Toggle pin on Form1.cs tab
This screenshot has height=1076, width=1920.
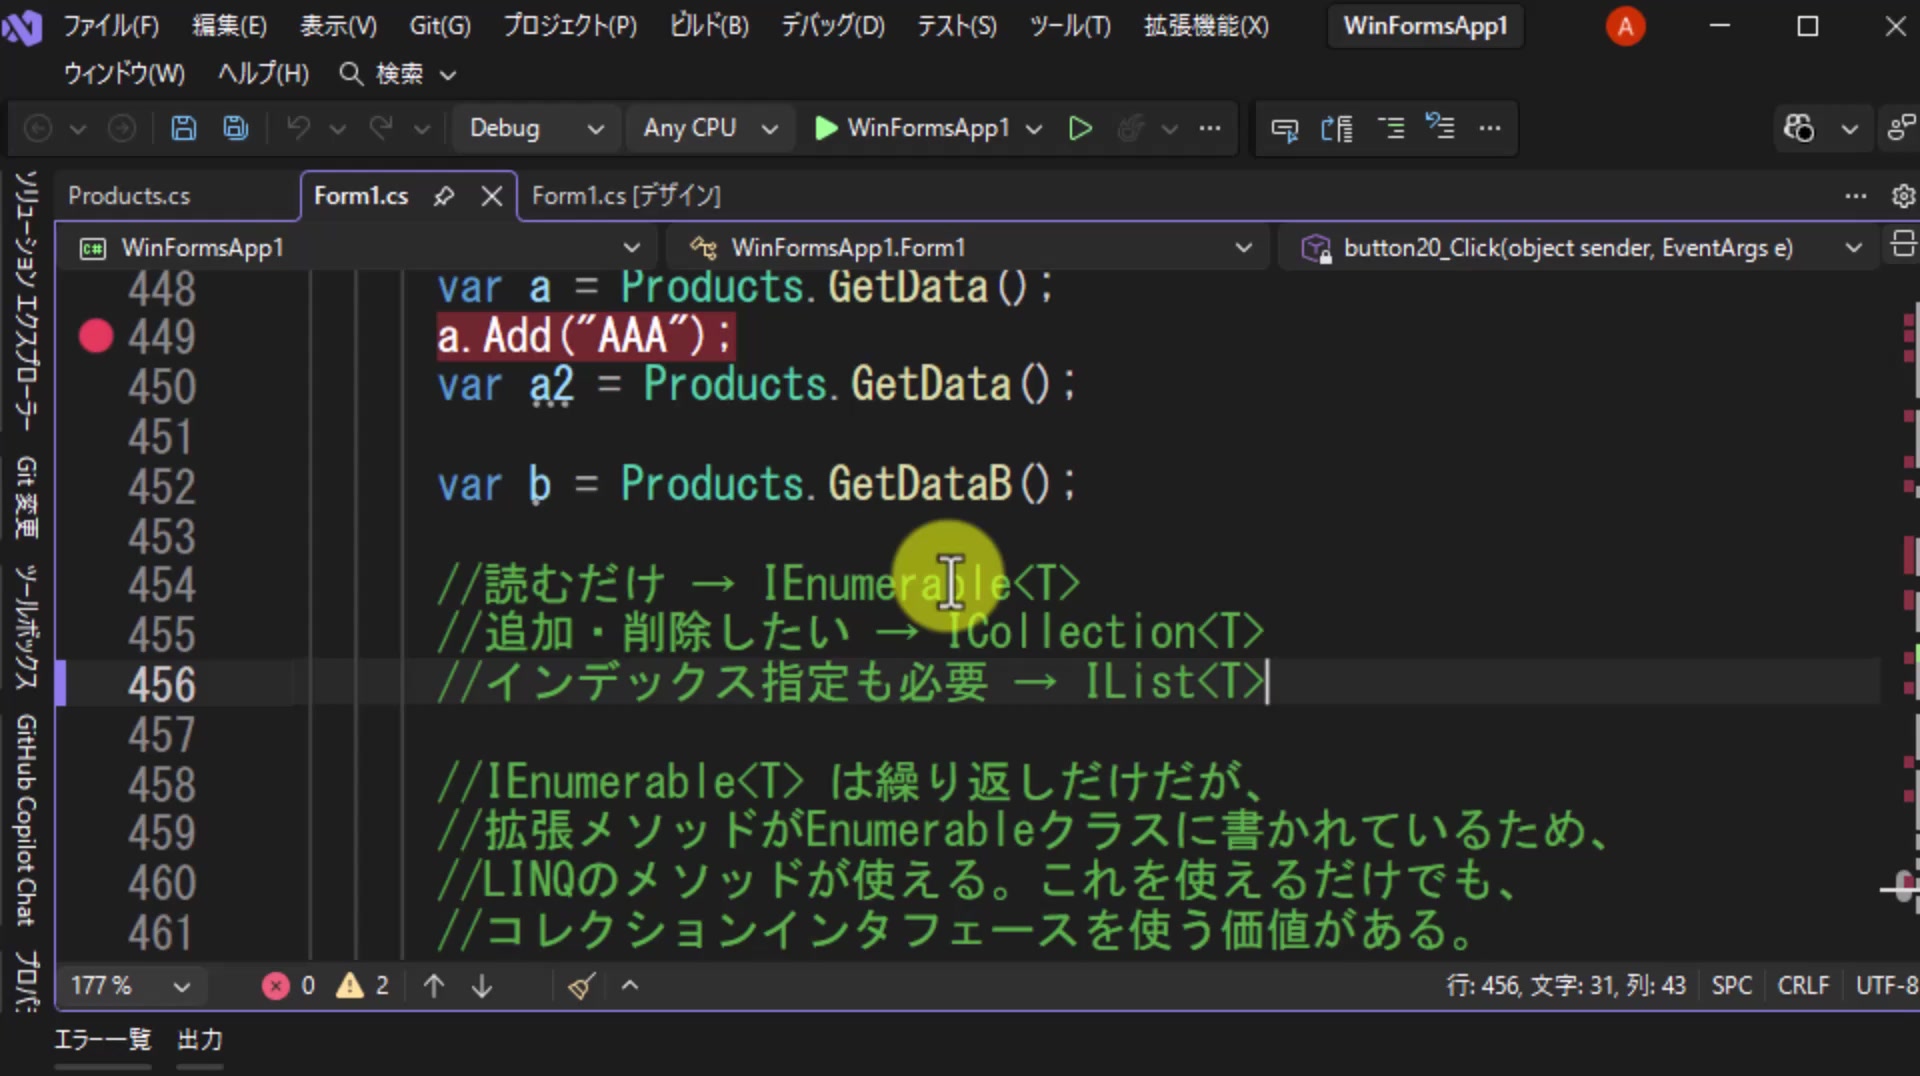[444, 196]
